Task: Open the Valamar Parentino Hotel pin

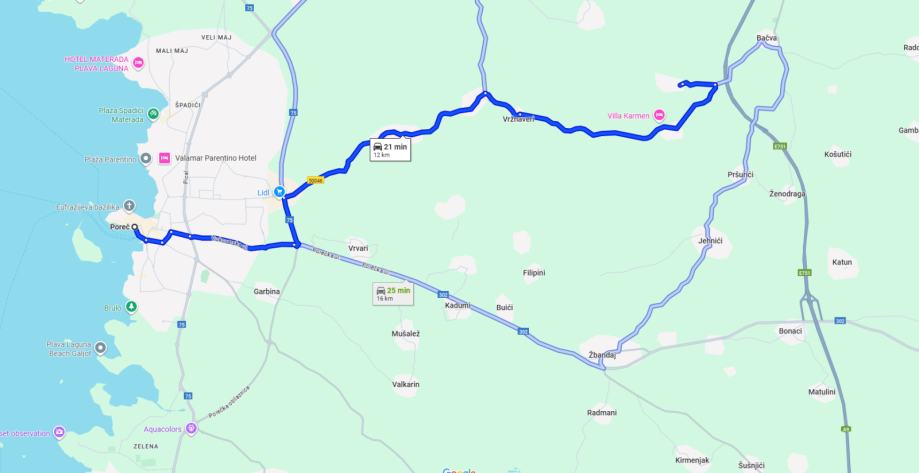Action: (165, 158)
